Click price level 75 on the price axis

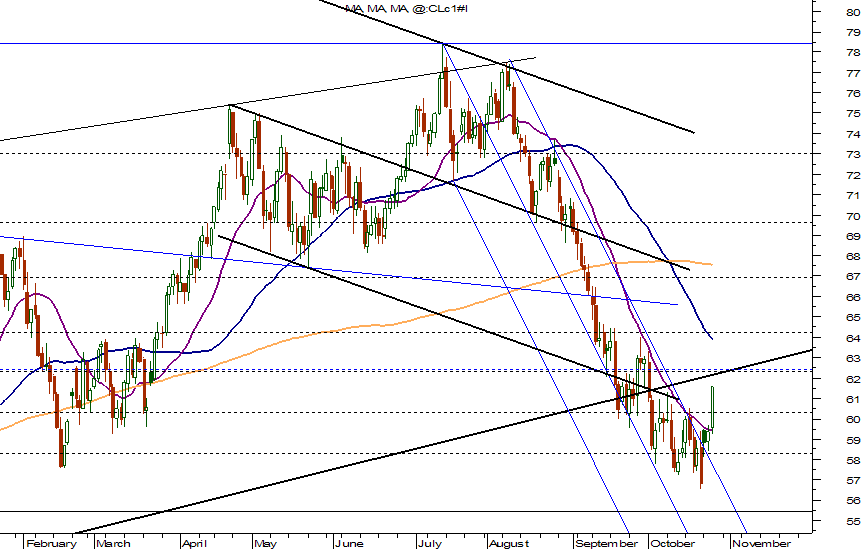click(x=853, y=114)
